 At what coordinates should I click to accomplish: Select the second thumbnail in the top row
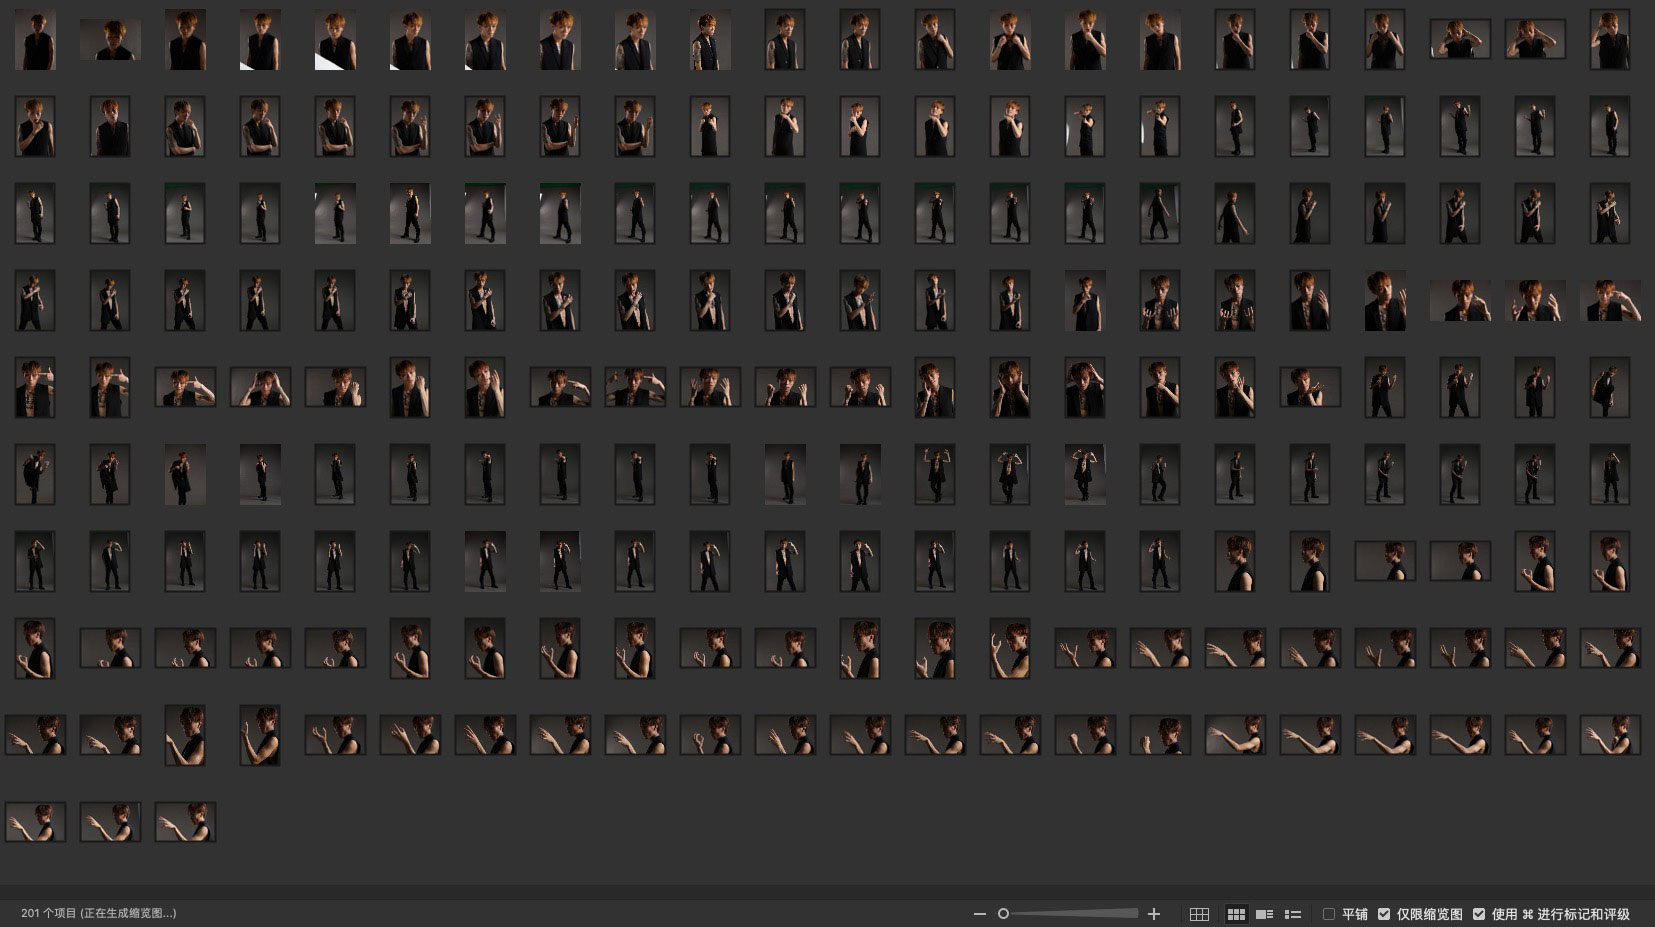click(110, 40)
